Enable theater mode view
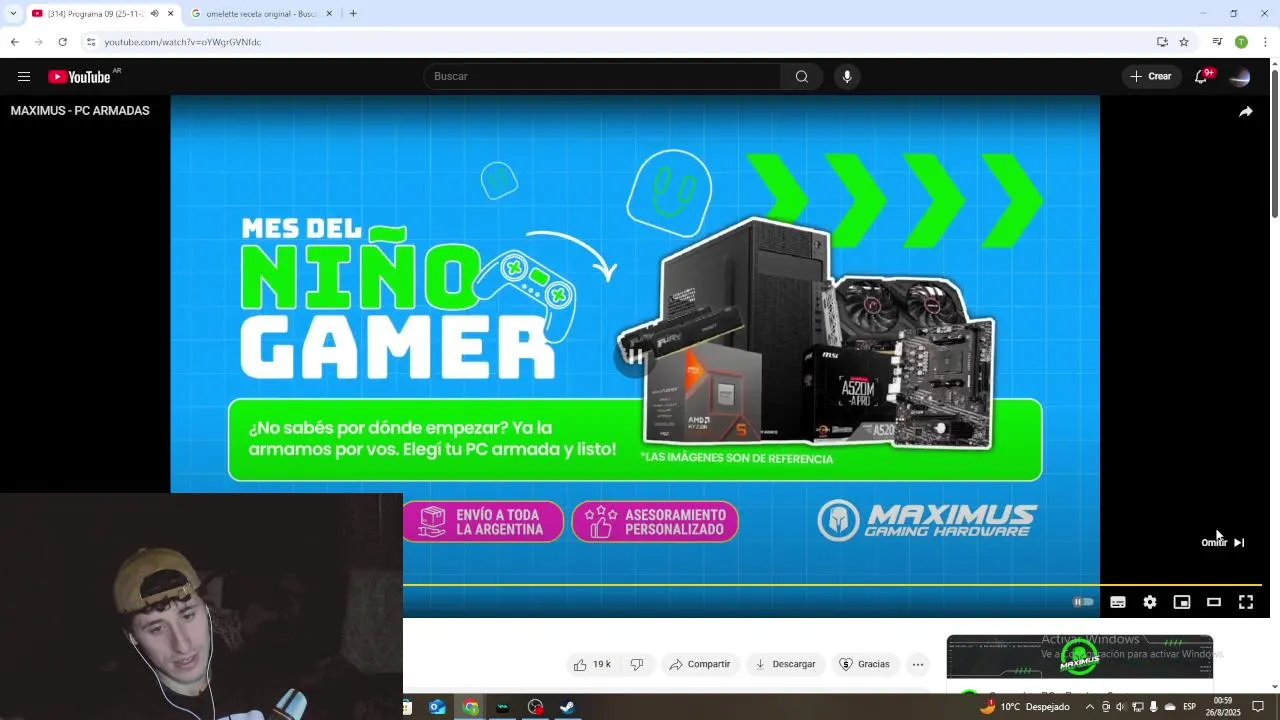 coord(1214,602)
